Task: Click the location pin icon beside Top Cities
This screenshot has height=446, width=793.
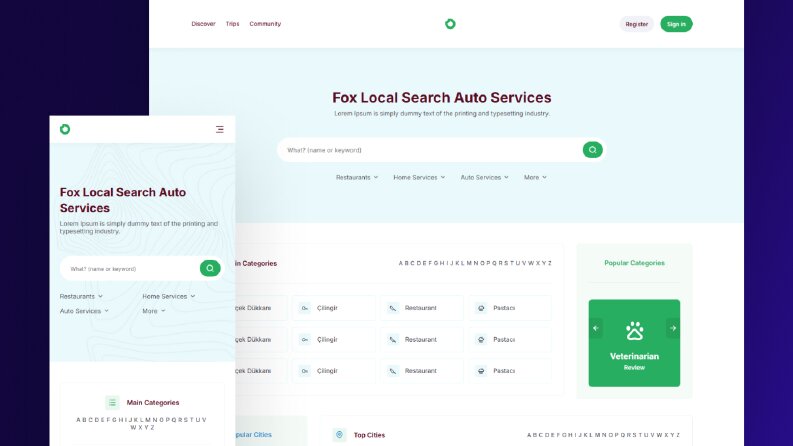Action: click(339, 434)
